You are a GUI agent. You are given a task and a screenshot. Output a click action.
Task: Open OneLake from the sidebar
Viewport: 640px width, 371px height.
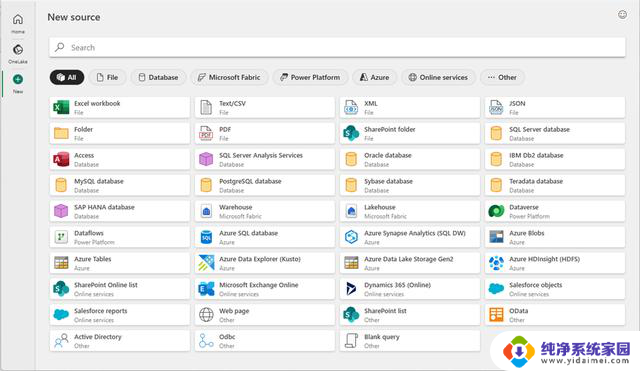click(x=18, y=50)
